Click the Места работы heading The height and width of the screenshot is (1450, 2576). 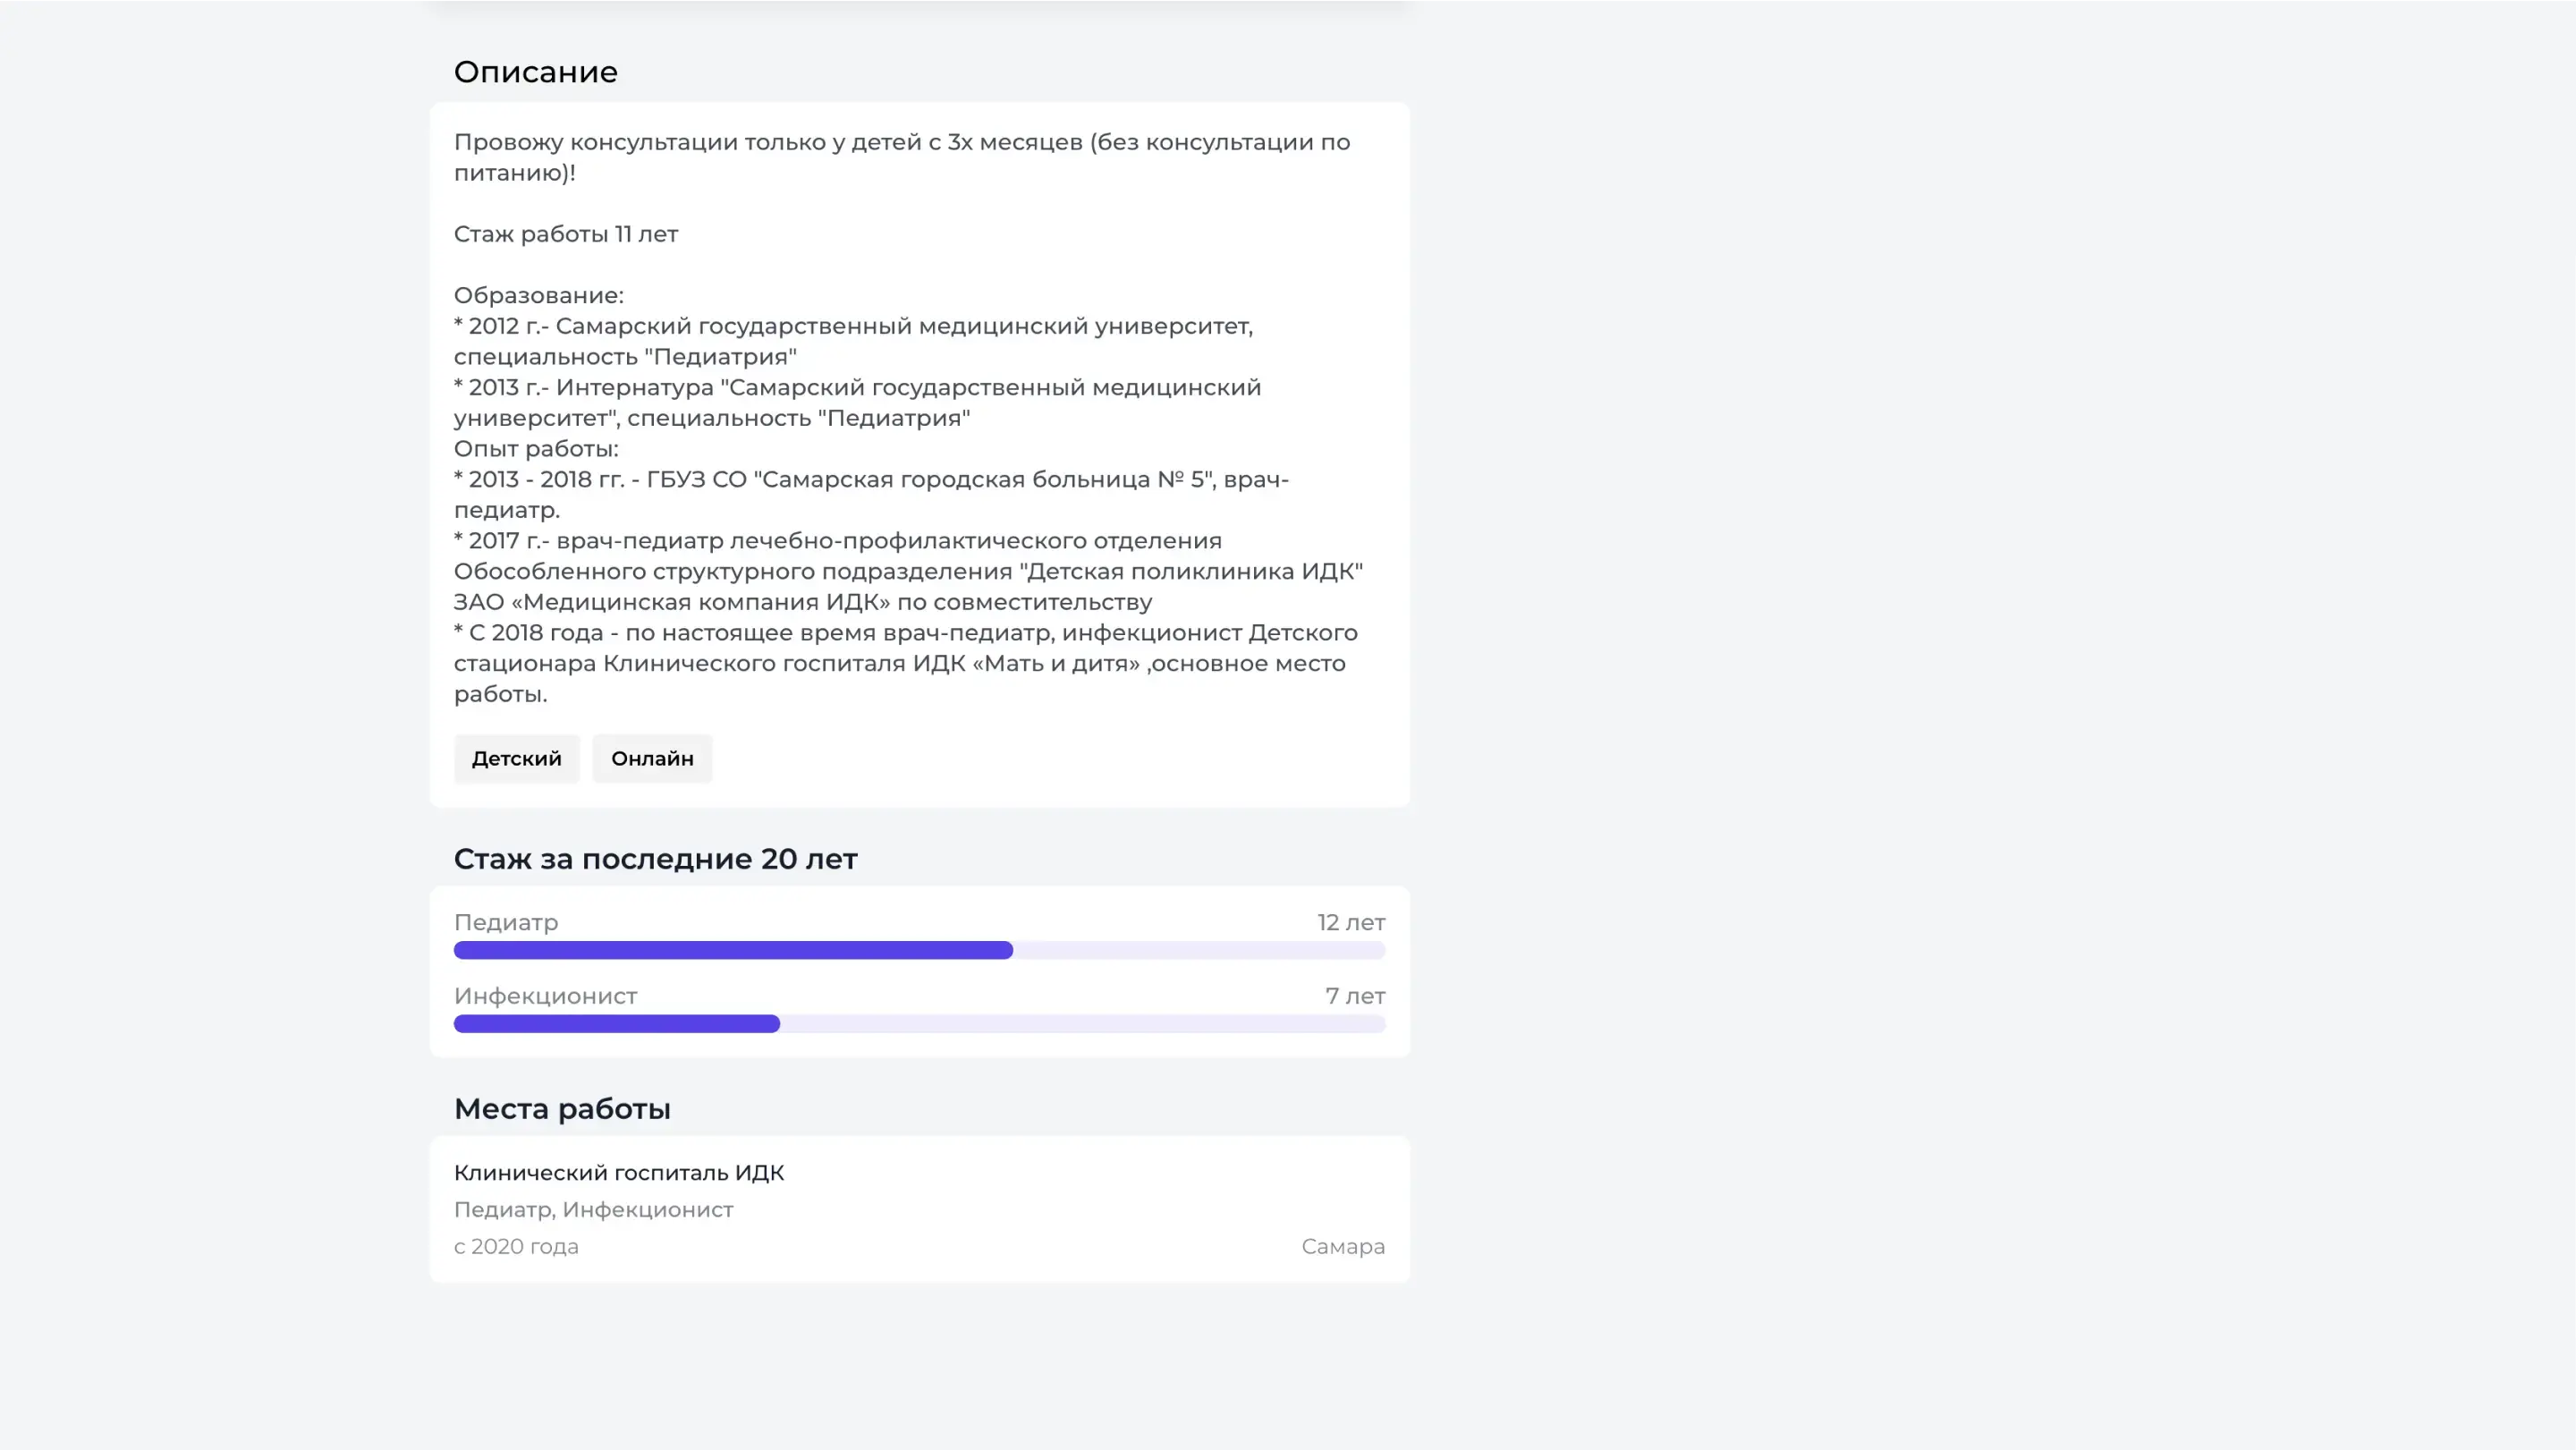(x=562, y=1109)
